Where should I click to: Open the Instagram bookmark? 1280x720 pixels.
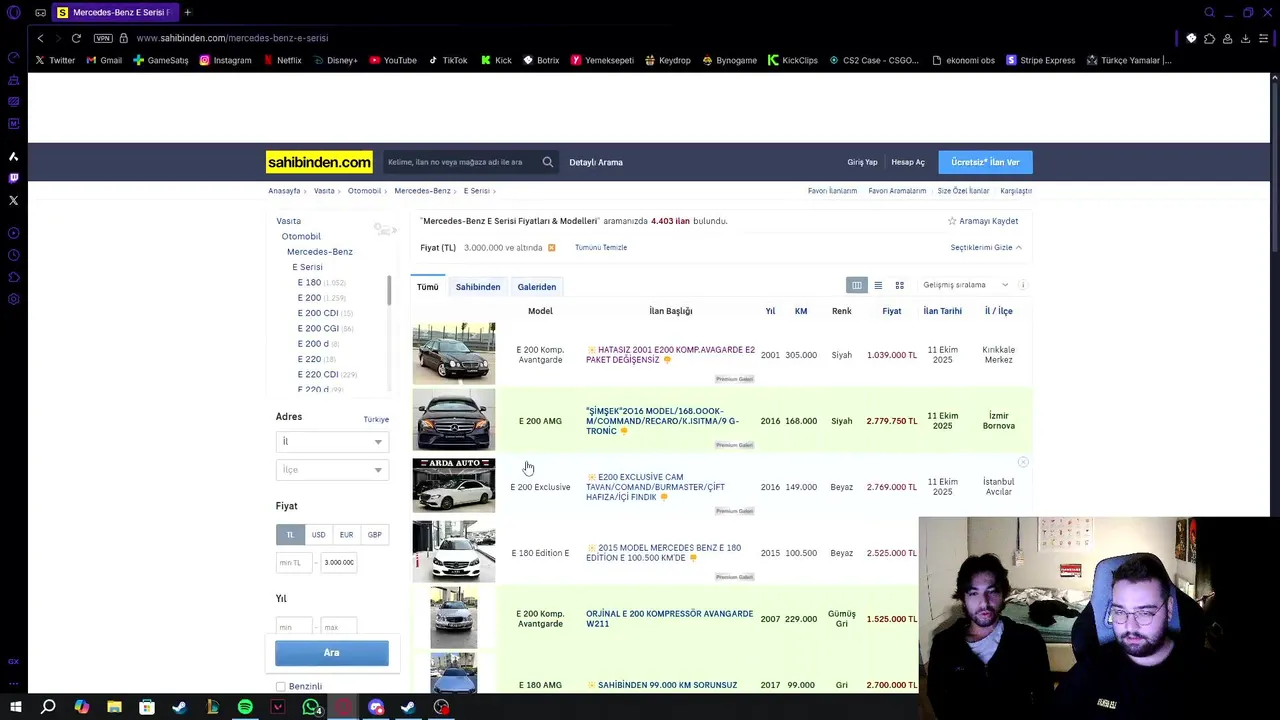coord(225,60)
